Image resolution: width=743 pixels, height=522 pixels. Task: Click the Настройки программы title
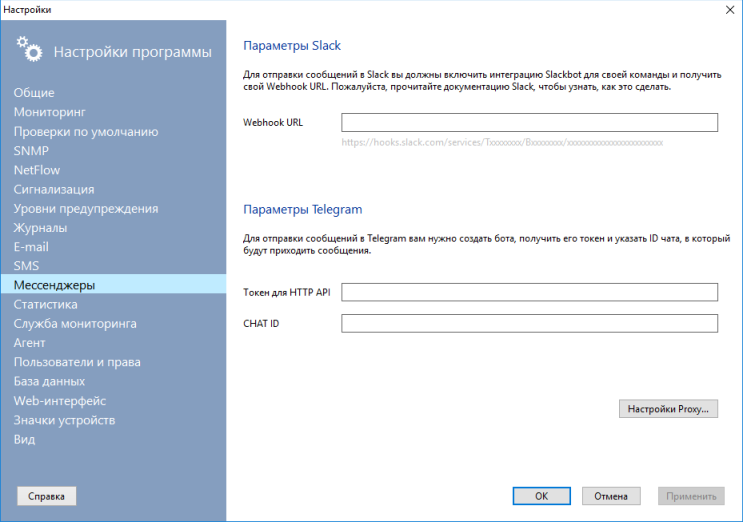(133, 52)
